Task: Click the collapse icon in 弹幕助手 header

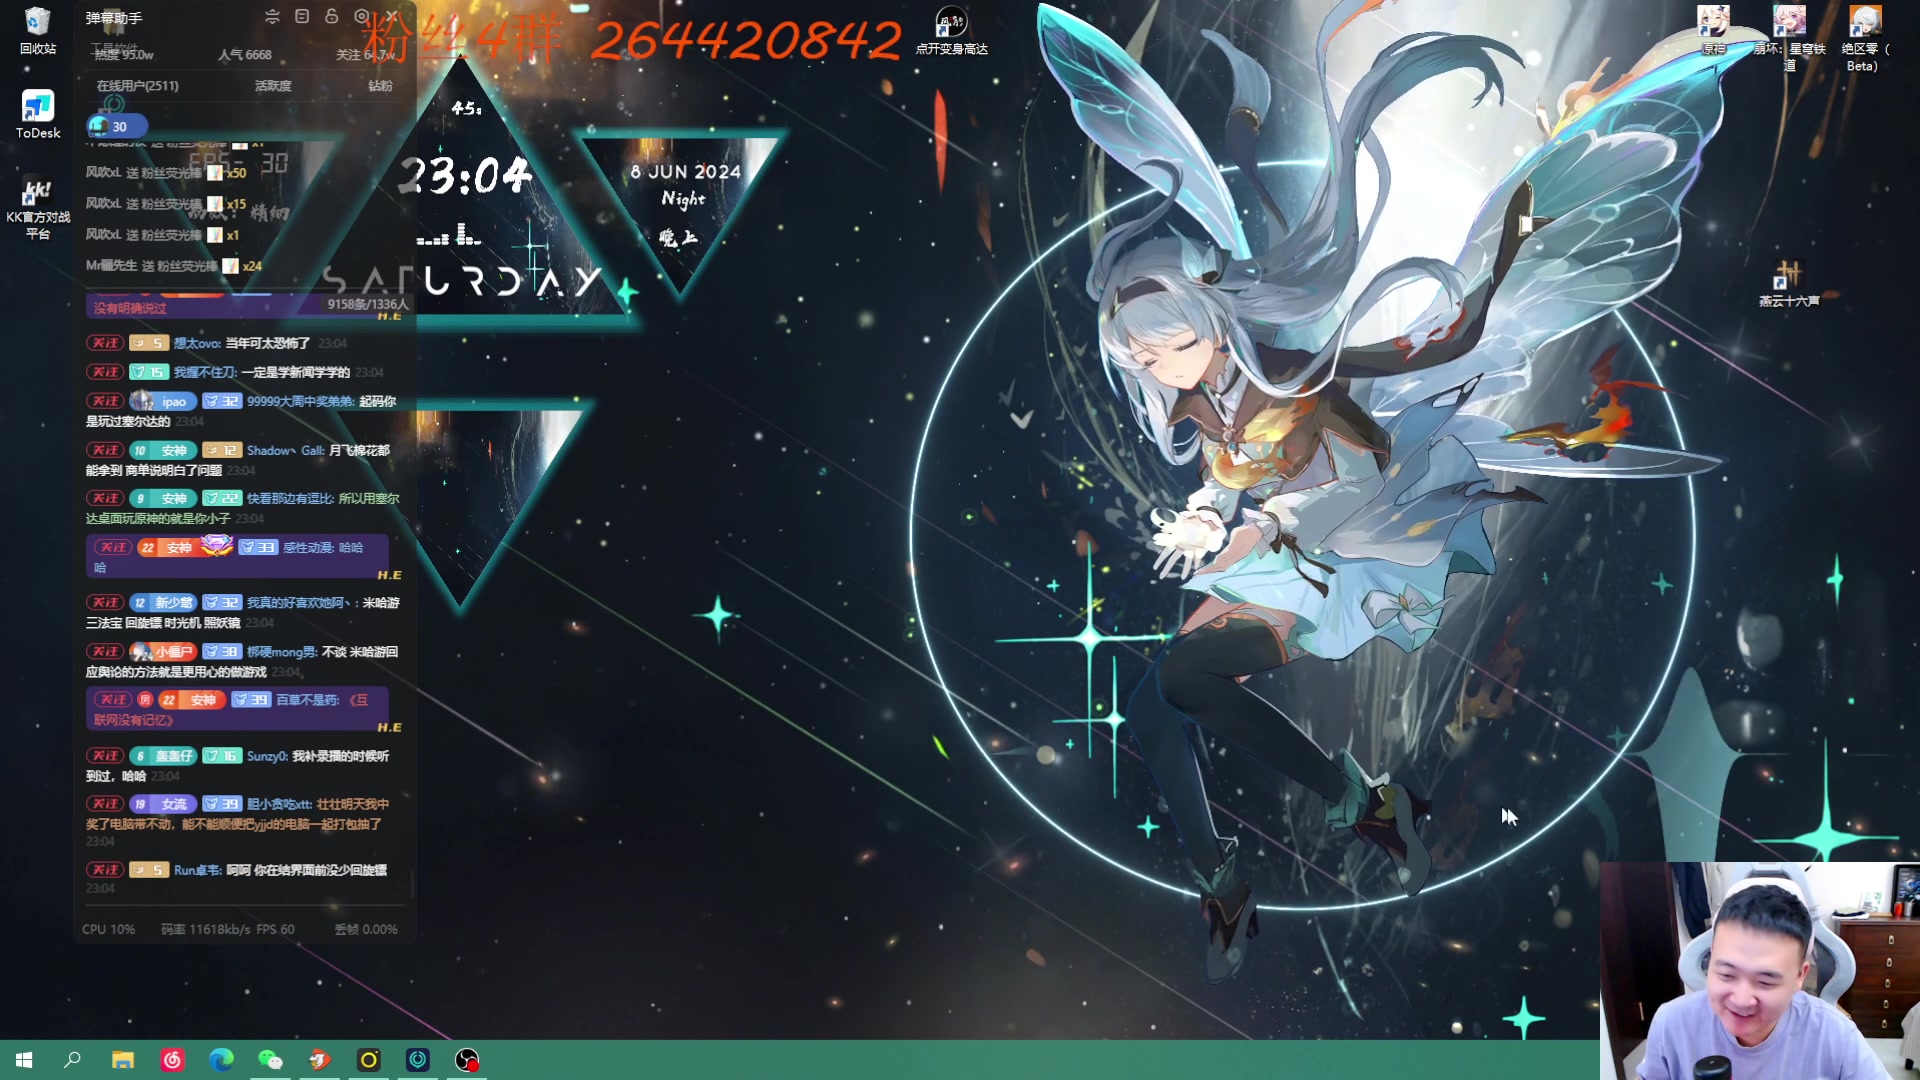Action: click(x=272, y=17)
